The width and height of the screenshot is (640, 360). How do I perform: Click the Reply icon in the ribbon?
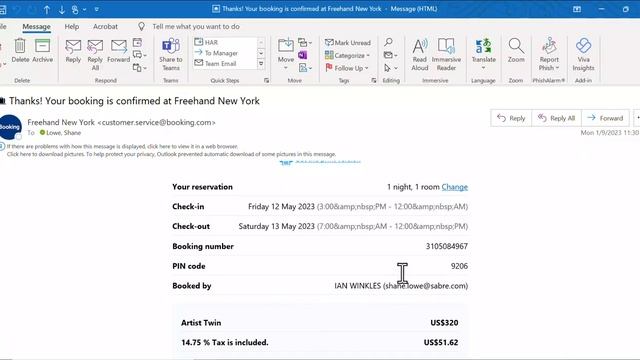coord(73,51)
